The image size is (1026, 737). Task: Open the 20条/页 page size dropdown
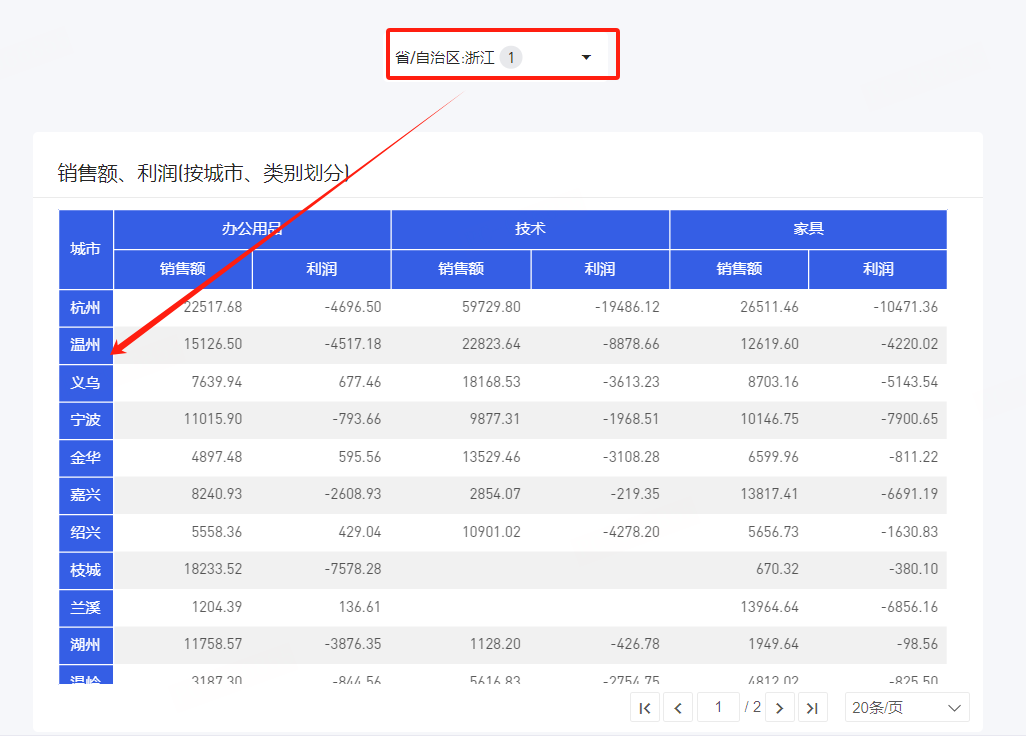coord(906,708)
